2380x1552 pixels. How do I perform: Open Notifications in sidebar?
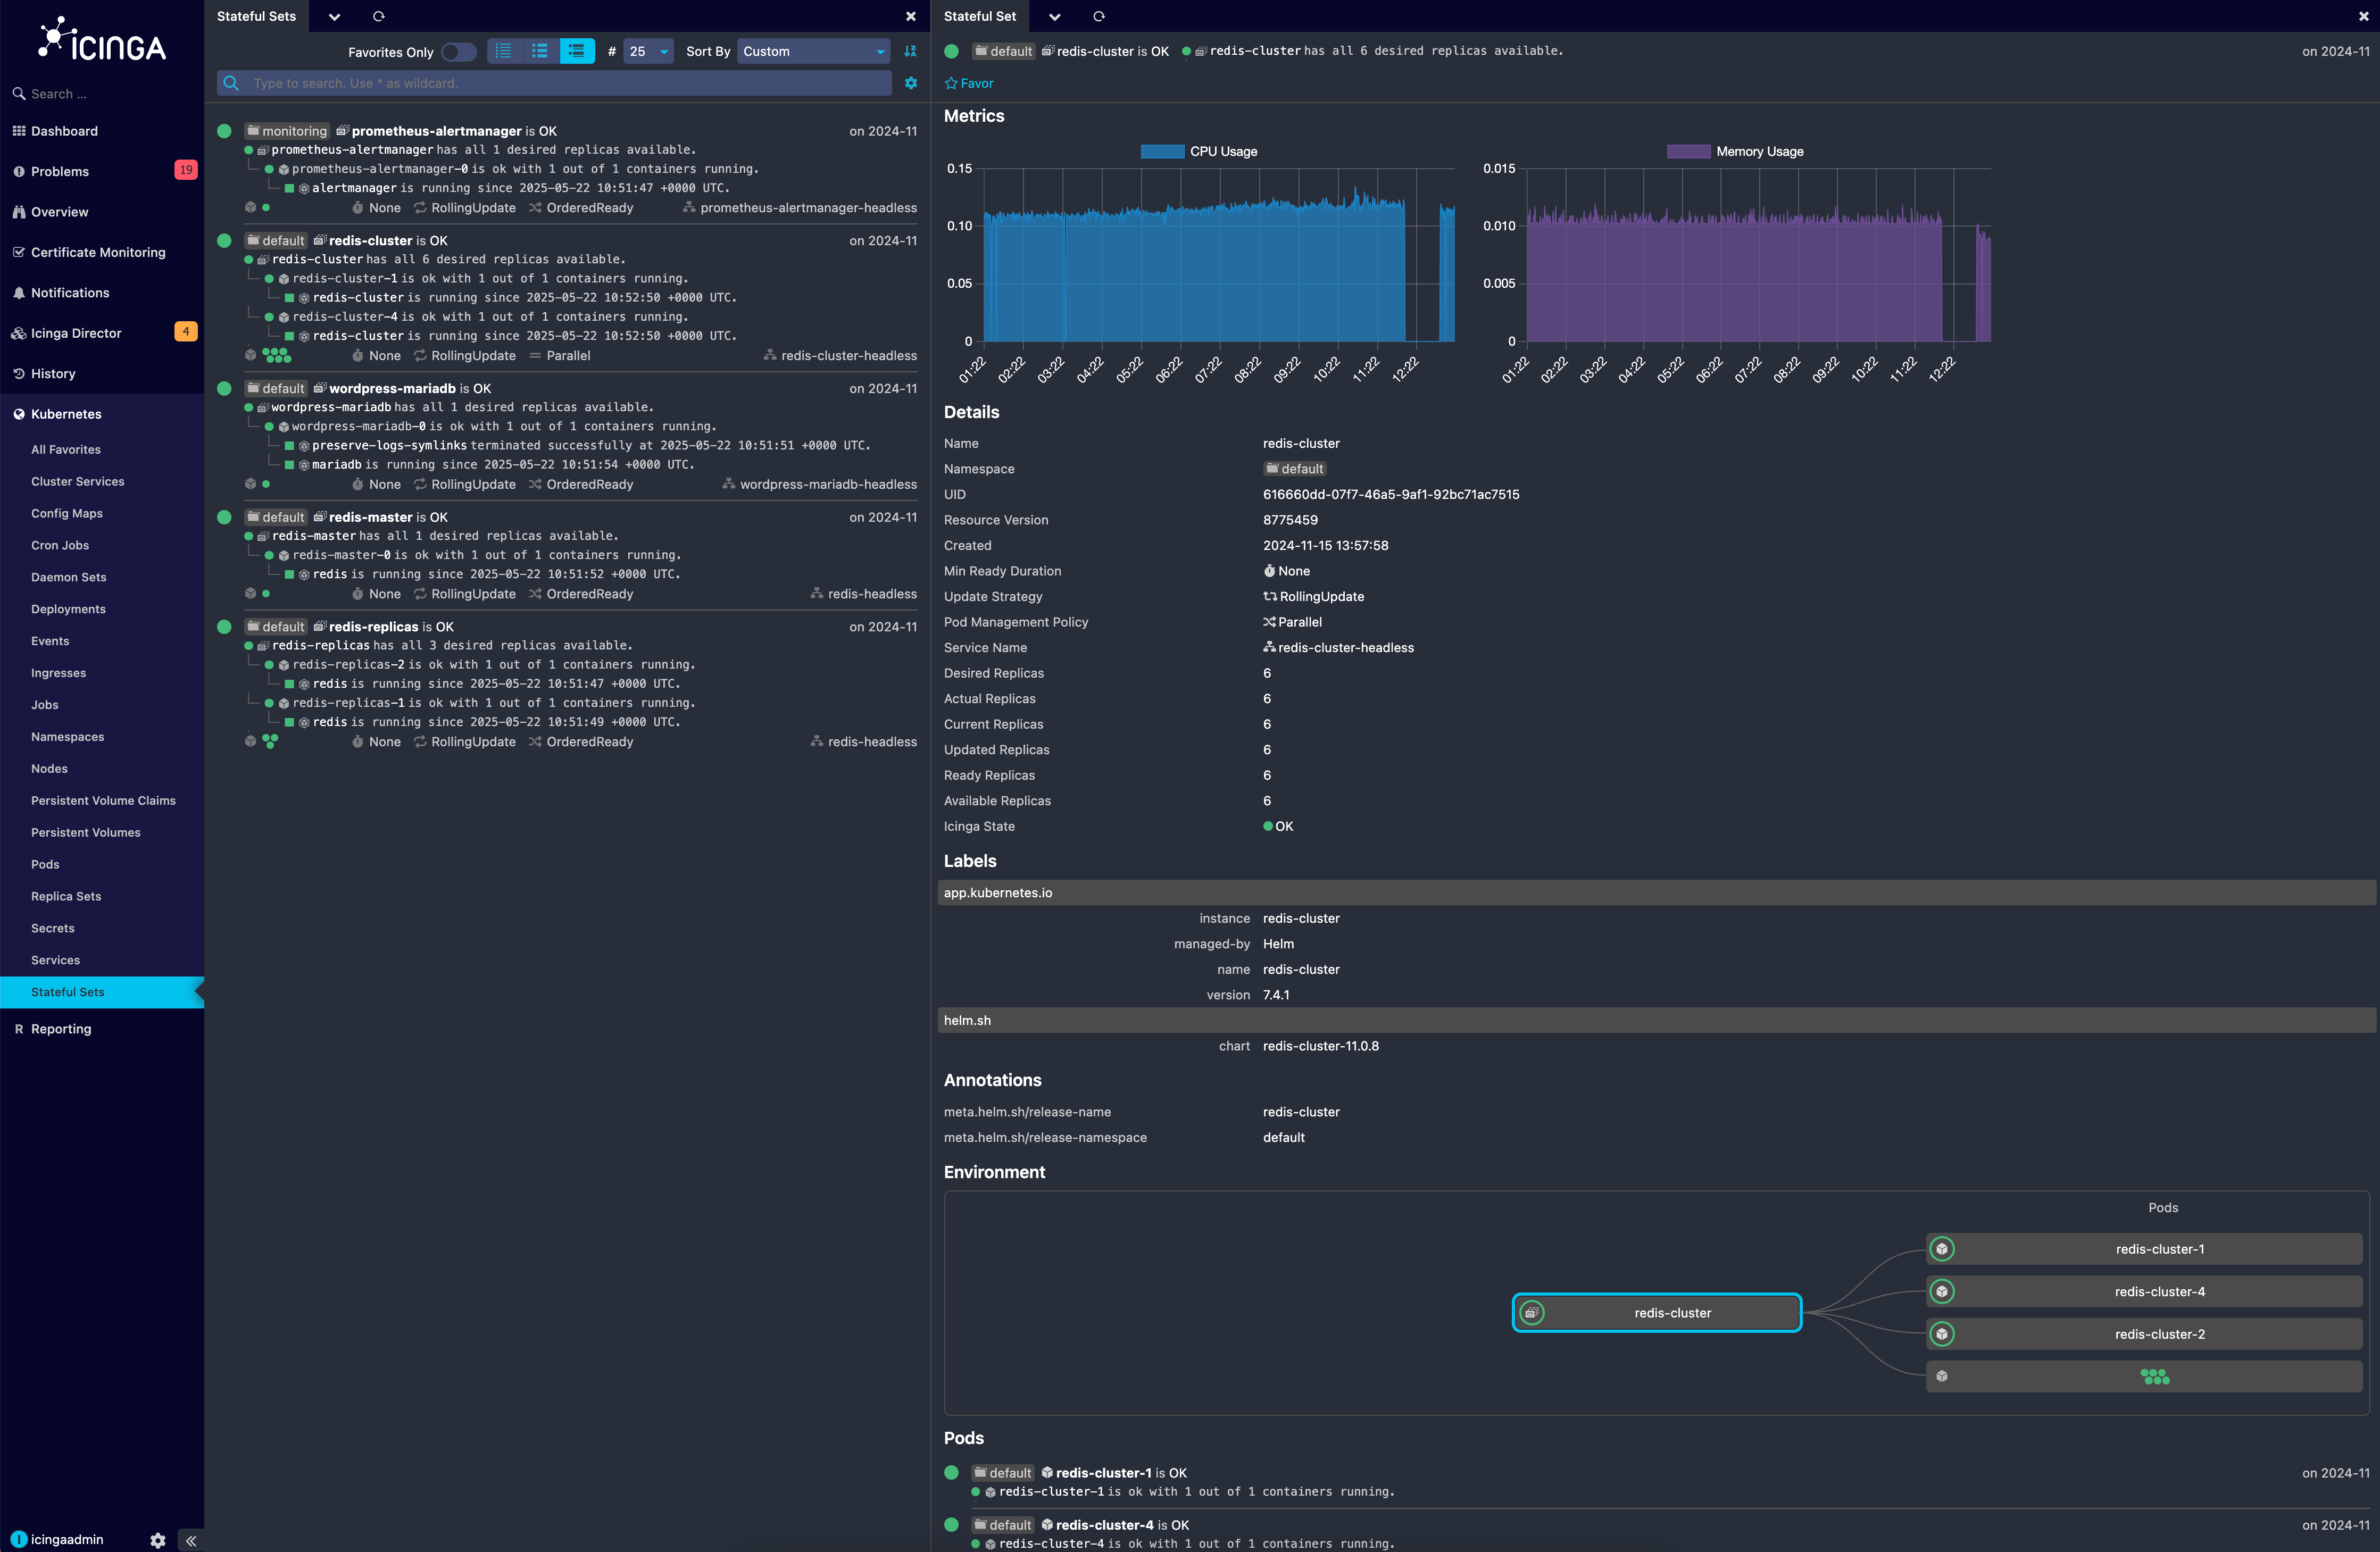[x=70, y=293]
